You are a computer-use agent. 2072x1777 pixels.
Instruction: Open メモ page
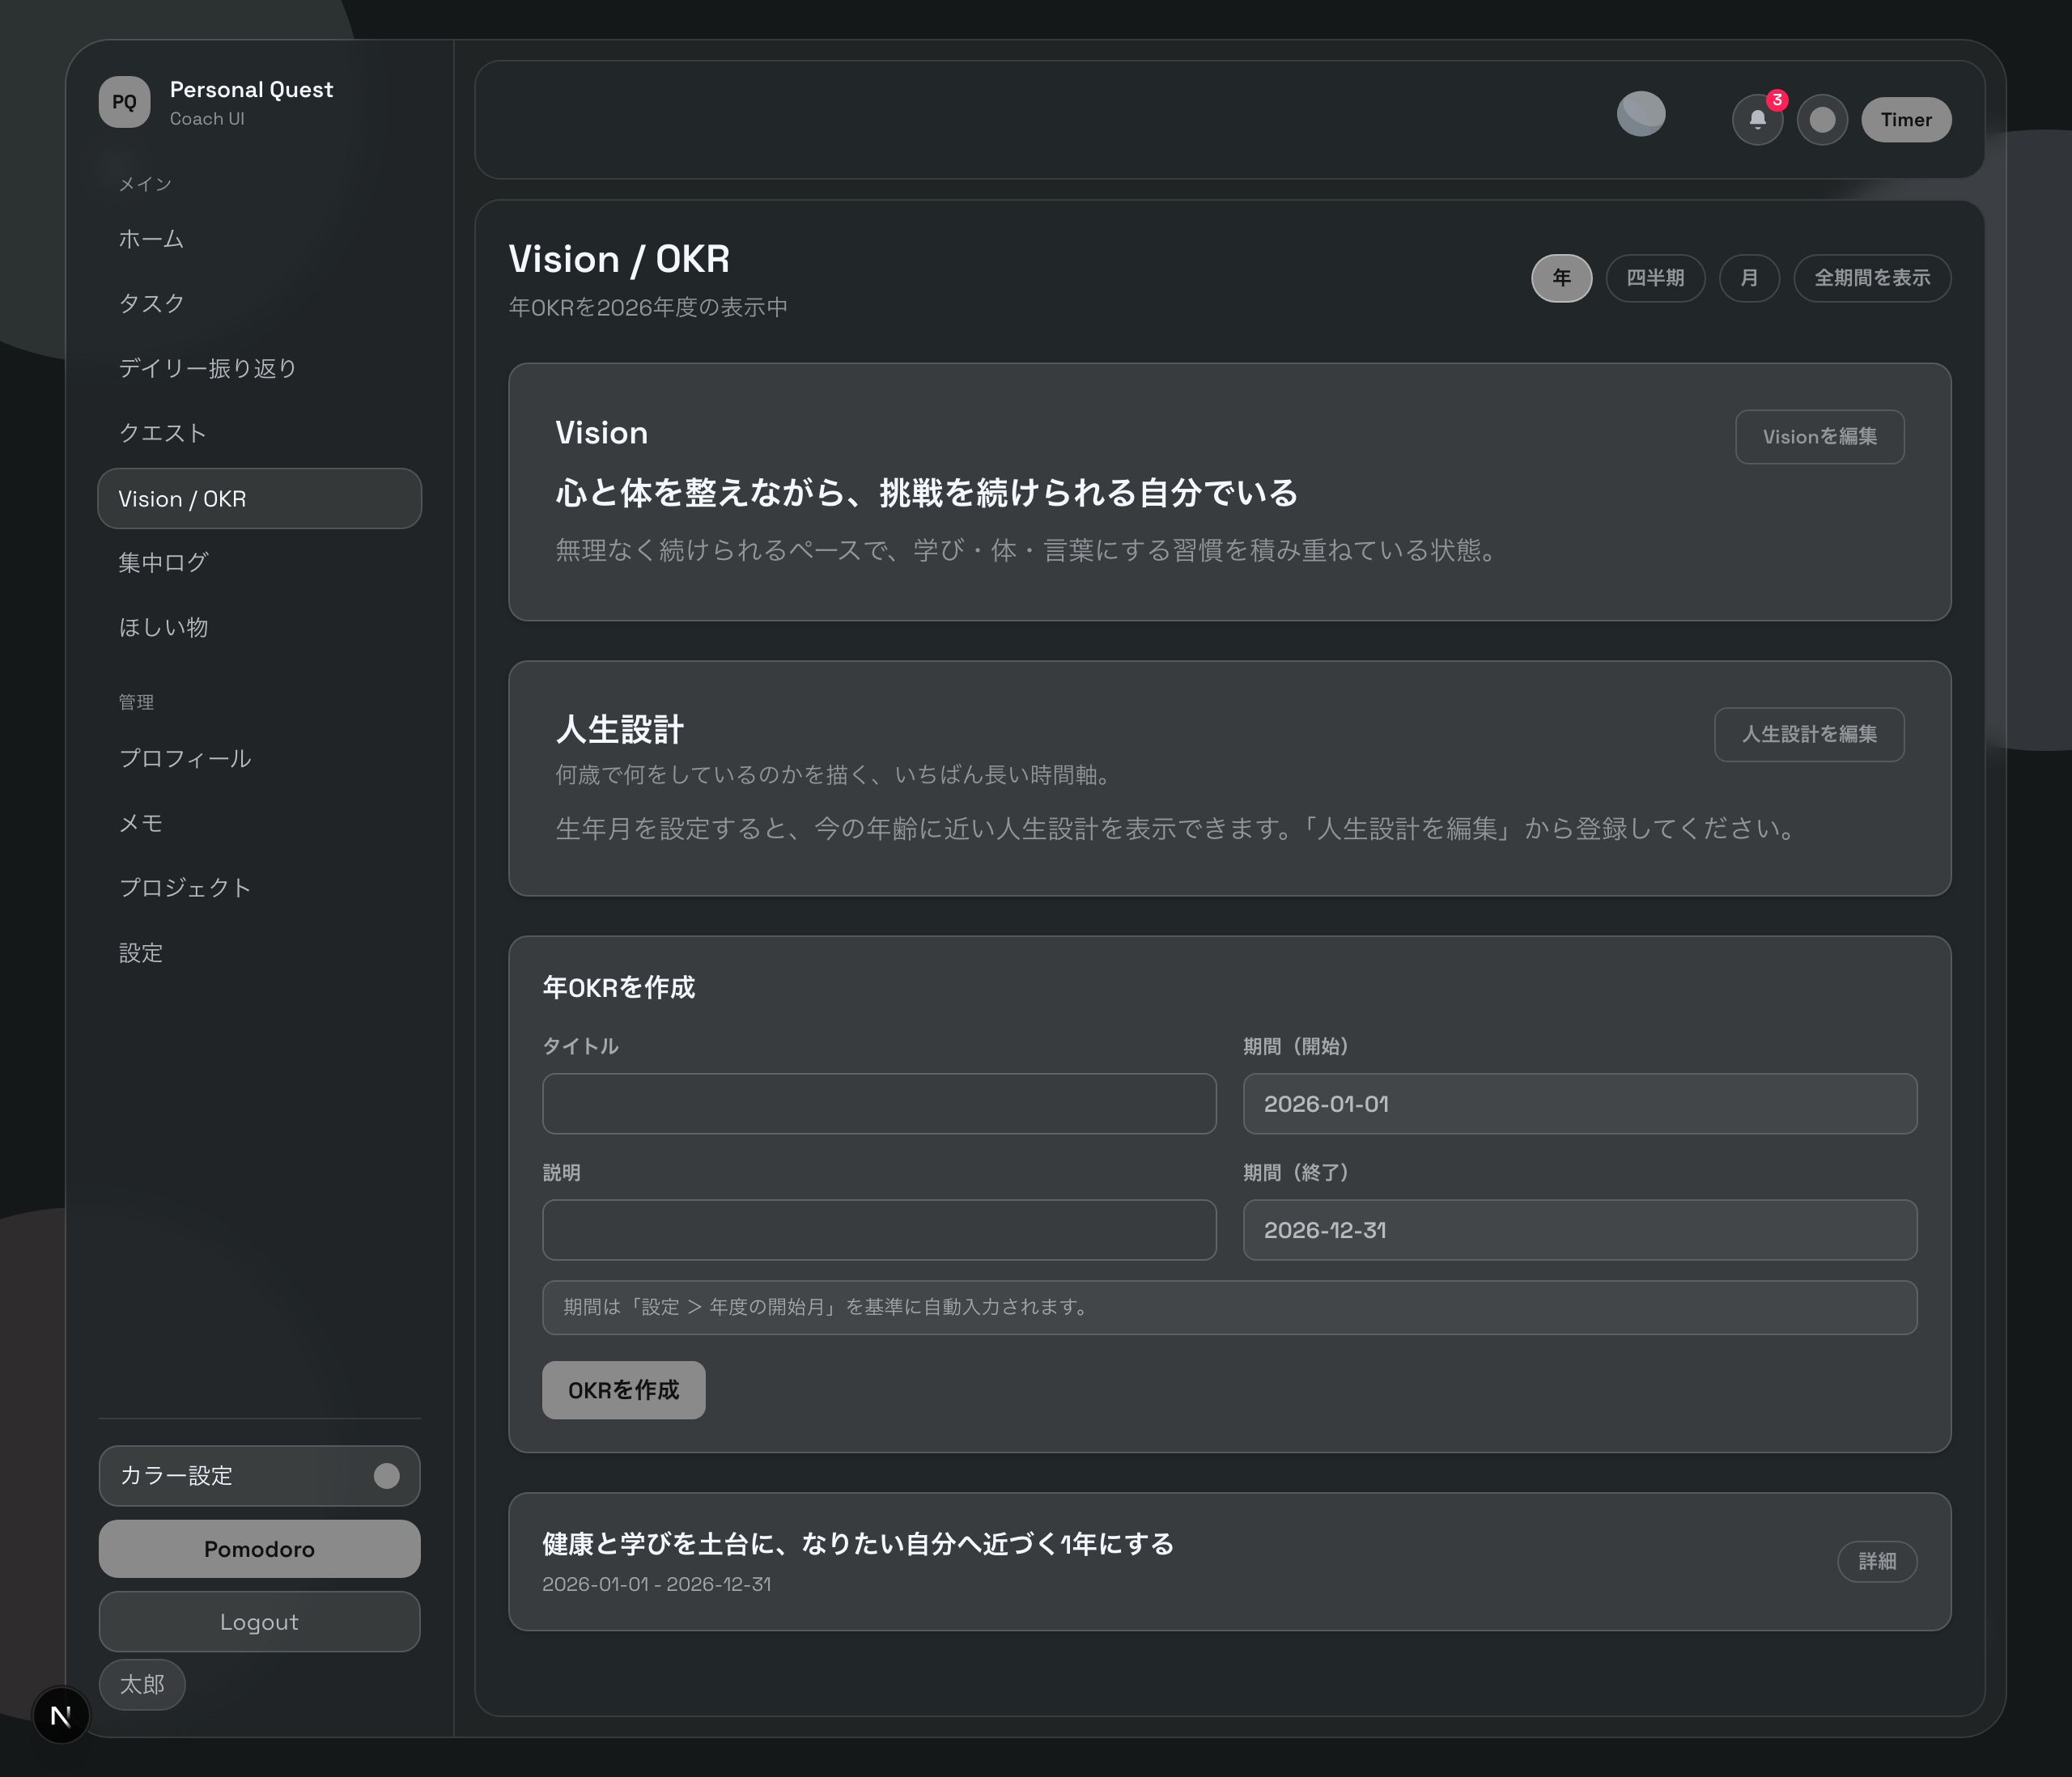click(x=259, y=824)
